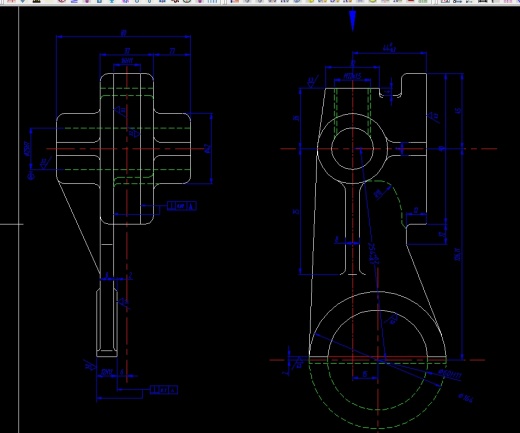This screenshot has width=520, height=433.
Task: Click the diameter text at the lower-right leader end
Action: click(x=465, y=397)
